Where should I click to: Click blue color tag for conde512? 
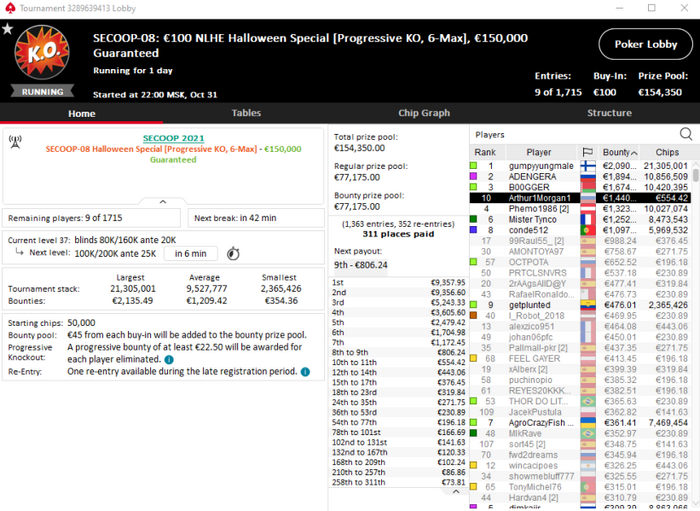[x=474, y=230]
